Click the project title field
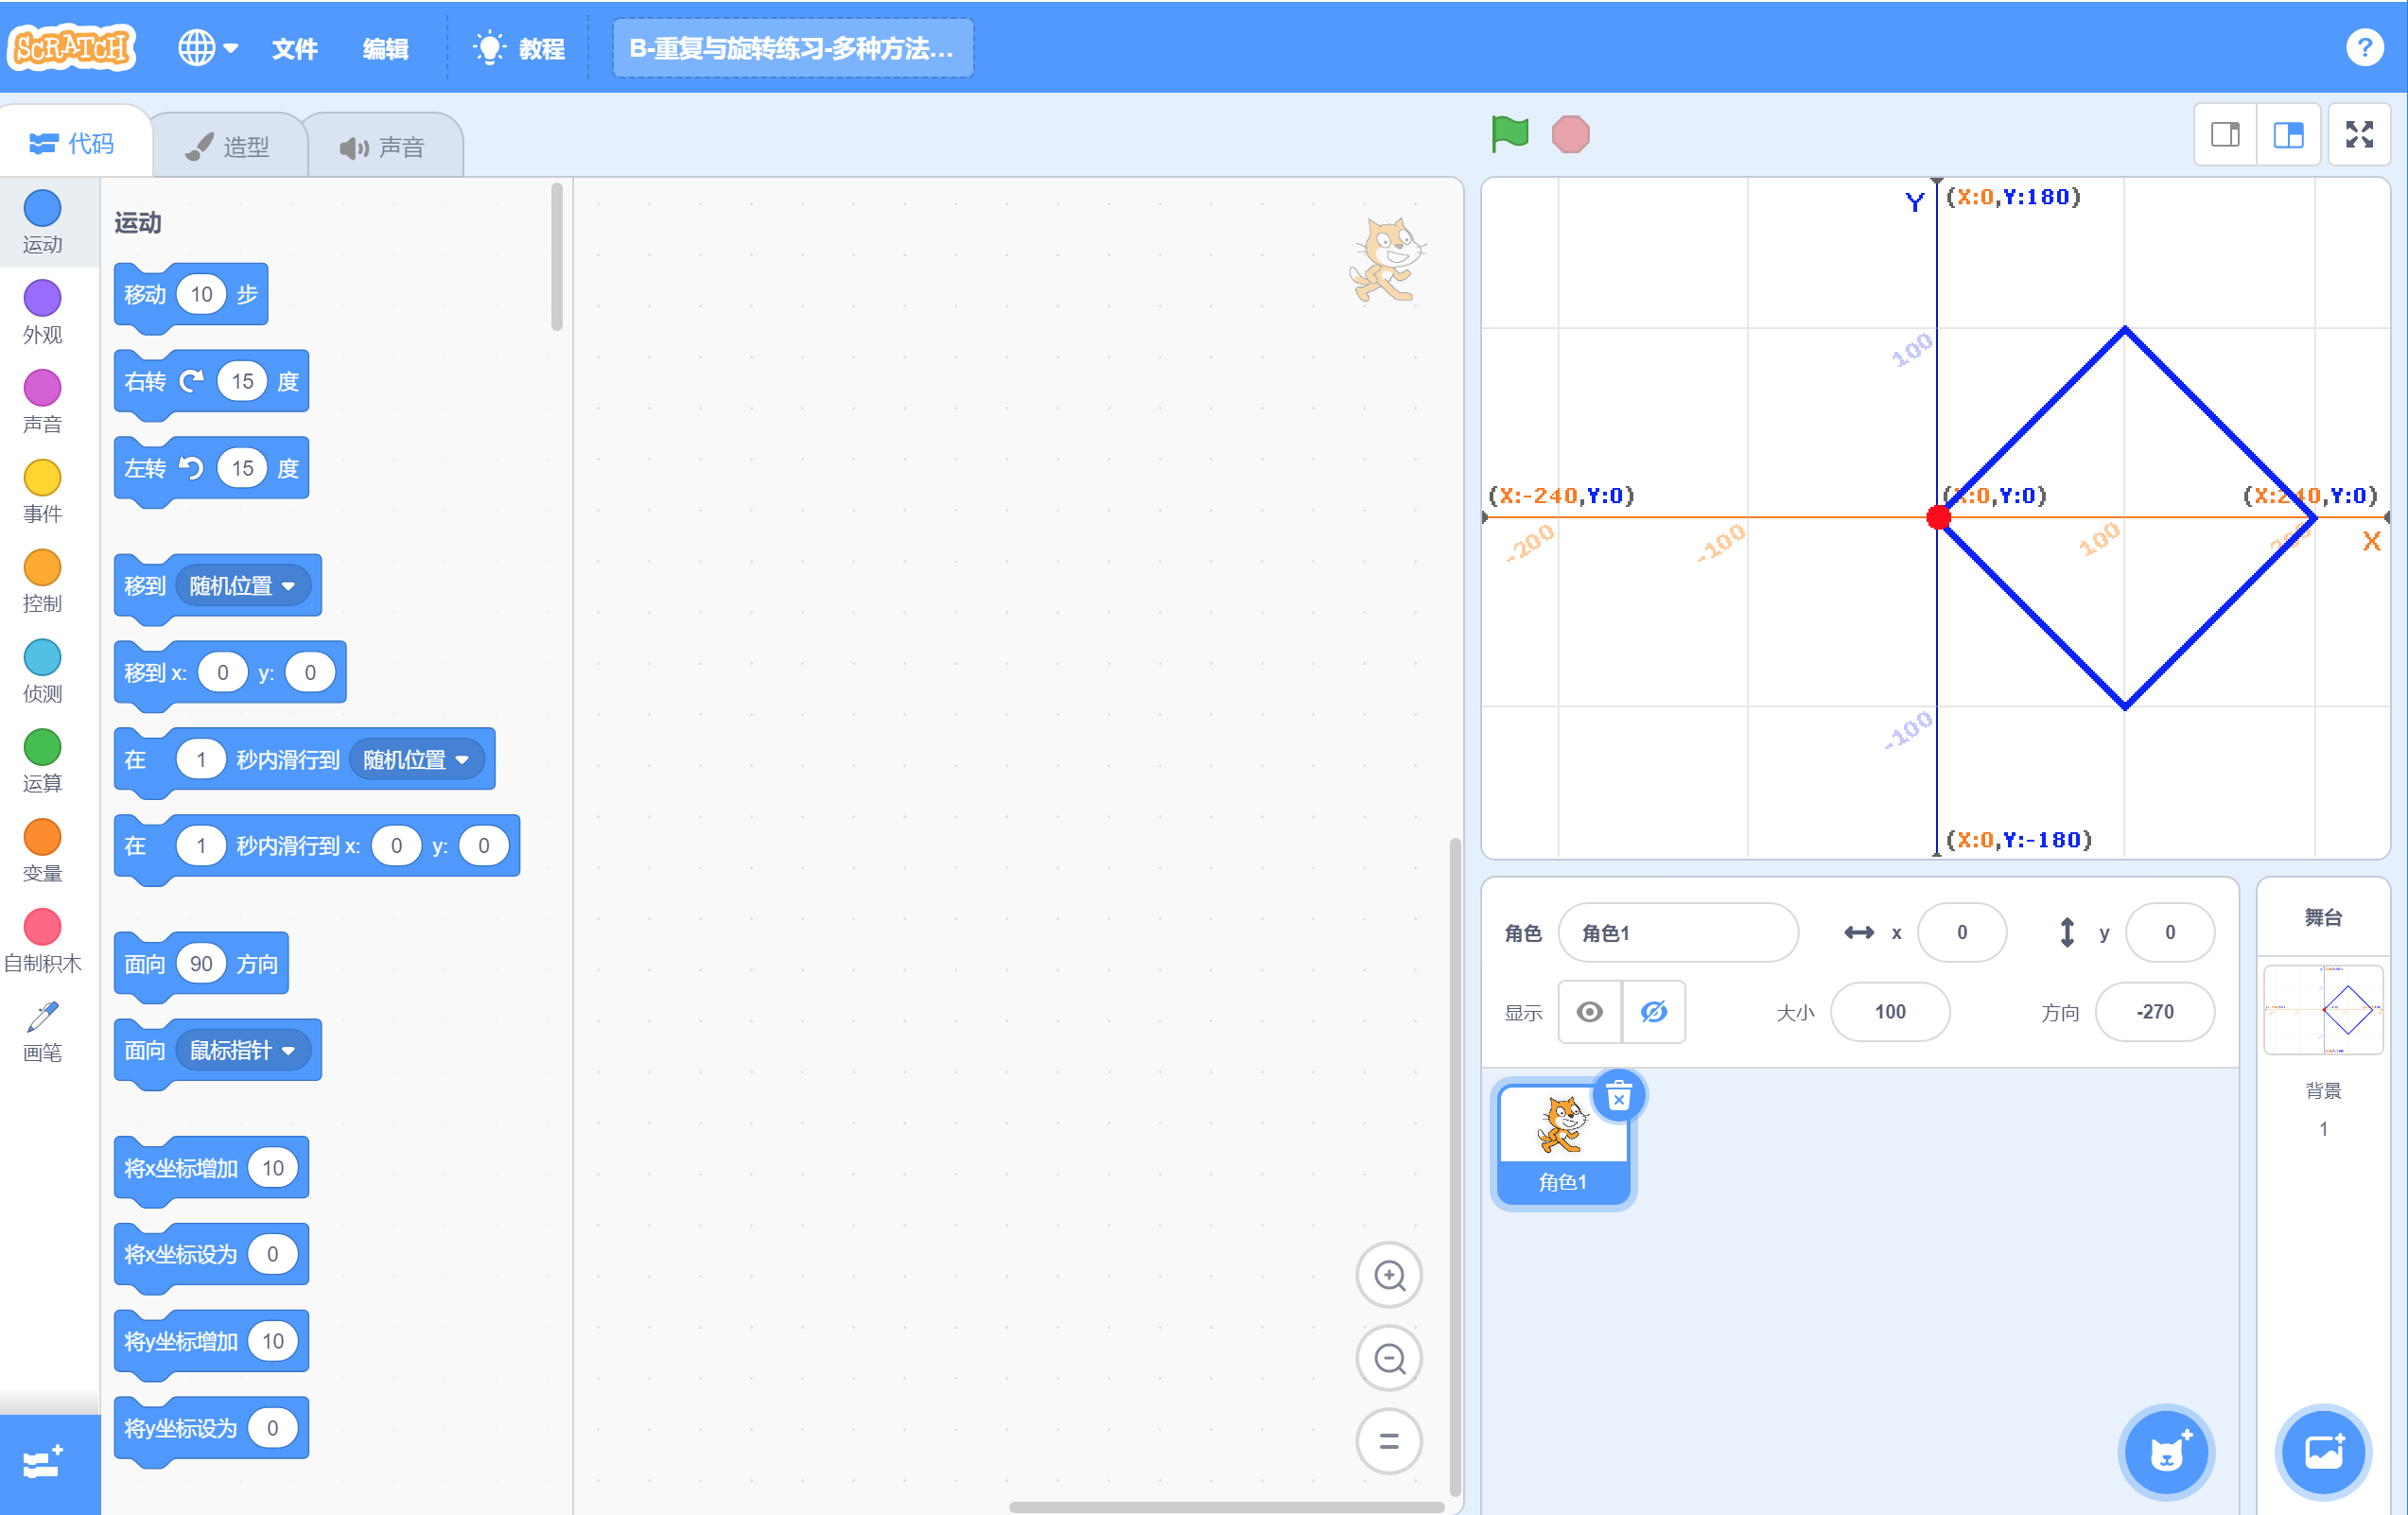The image size is (2408, 1515). [x=792, y=48]
